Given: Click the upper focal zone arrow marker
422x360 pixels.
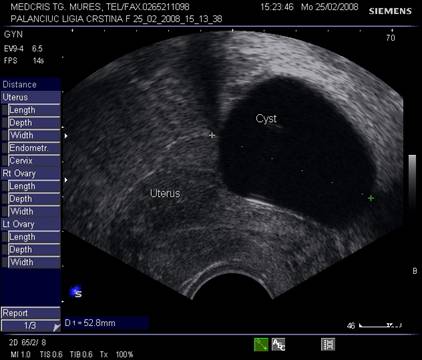Looking at the screenshot, I should pyautogui.click(x=66, y=136).
